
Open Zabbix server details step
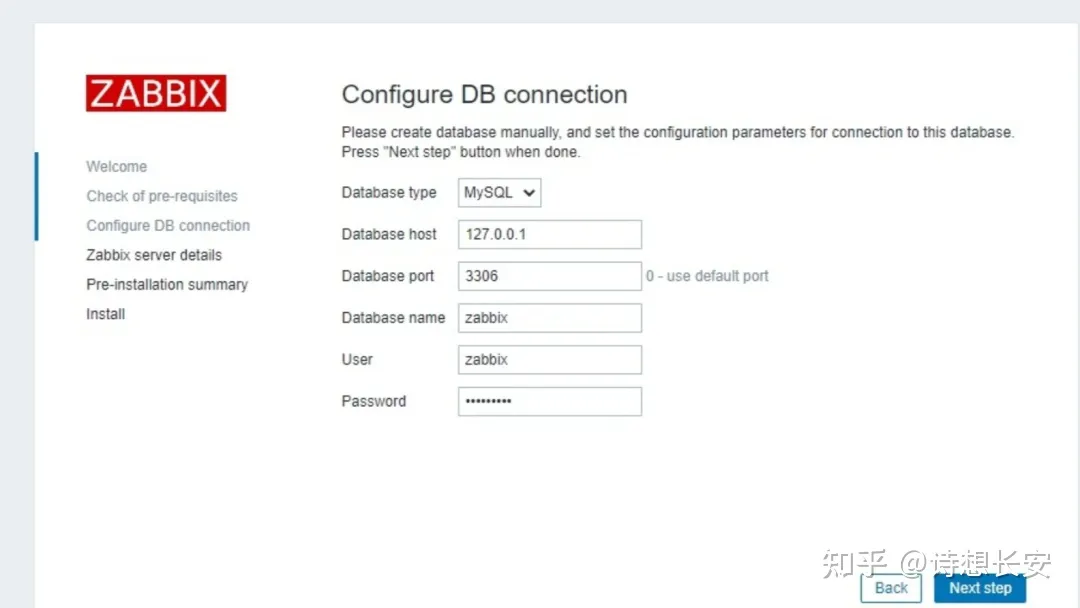click(x=154, y=255)
